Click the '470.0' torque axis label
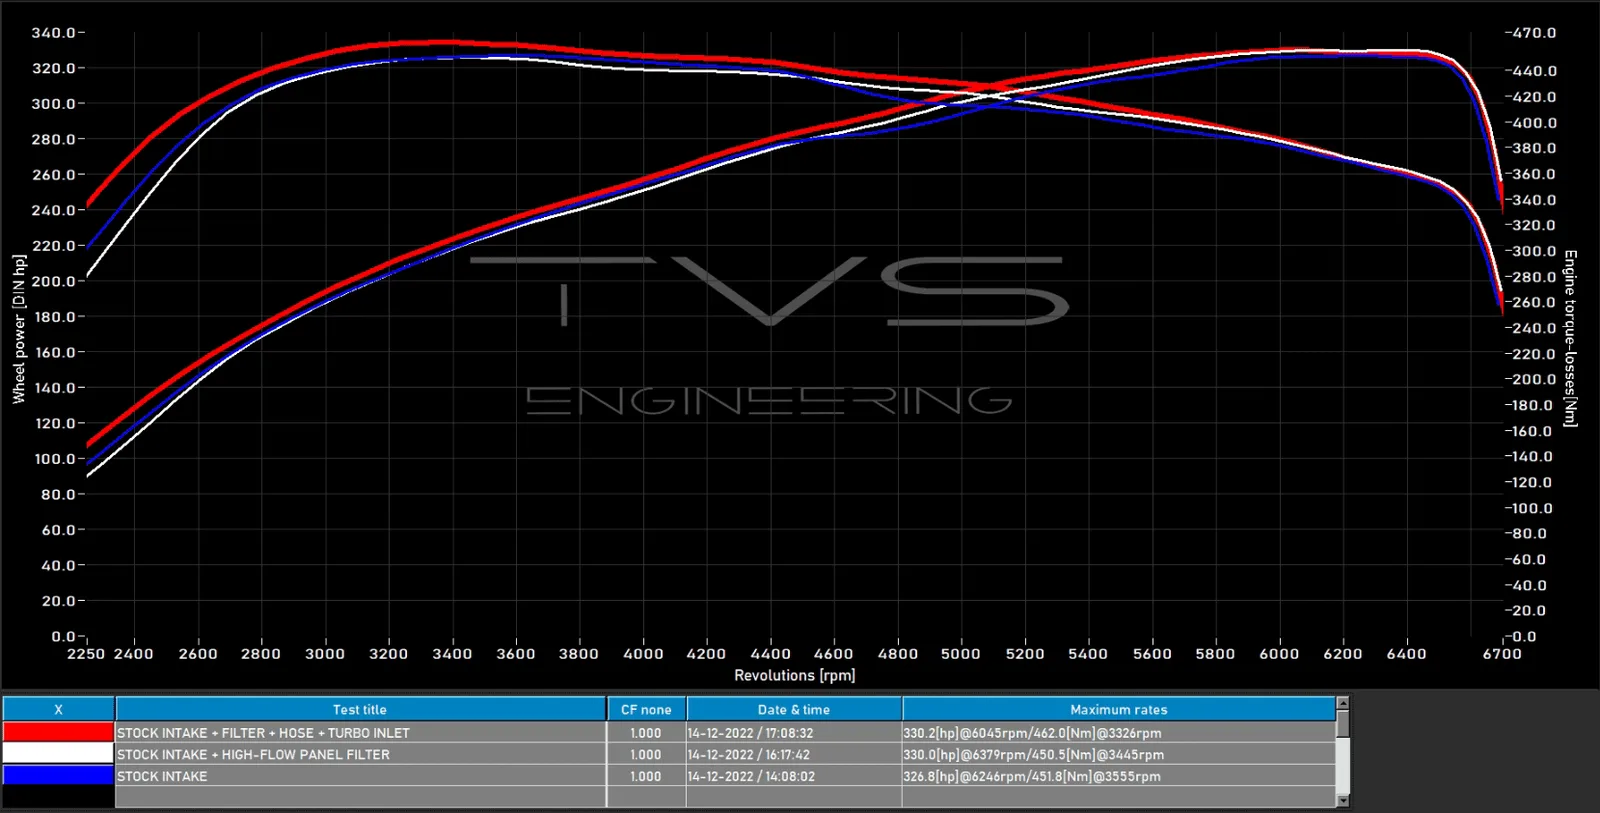This screenshot has width=1600, height=813. tap(1533, 33)
